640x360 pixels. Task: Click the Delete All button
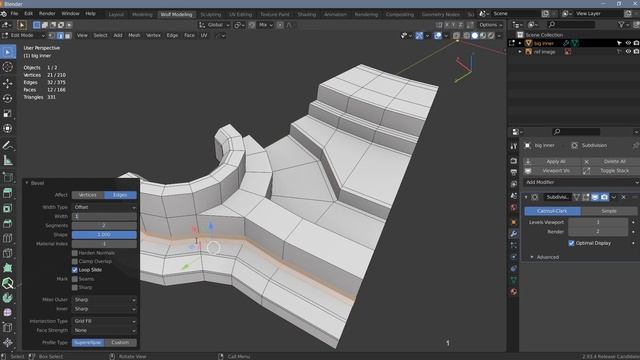click(x=610, y=162)
